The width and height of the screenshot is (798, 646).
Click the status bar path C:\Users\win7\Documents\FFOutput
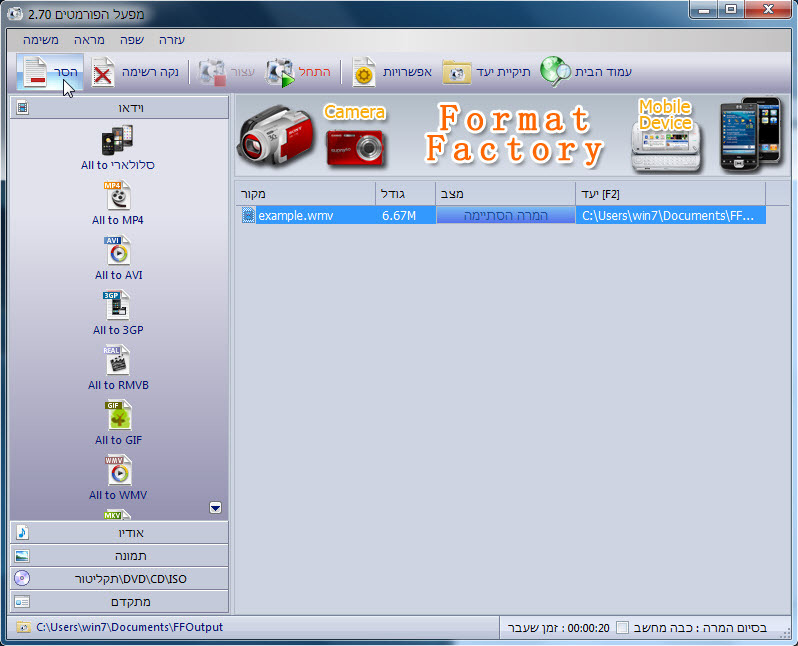point(129,627)
